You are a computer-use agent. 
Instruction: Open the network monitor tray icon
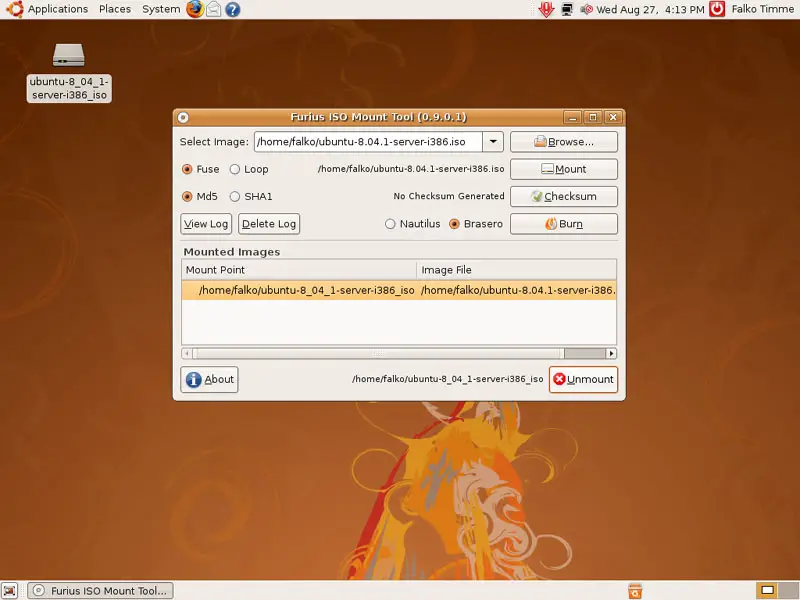point(567,9)
